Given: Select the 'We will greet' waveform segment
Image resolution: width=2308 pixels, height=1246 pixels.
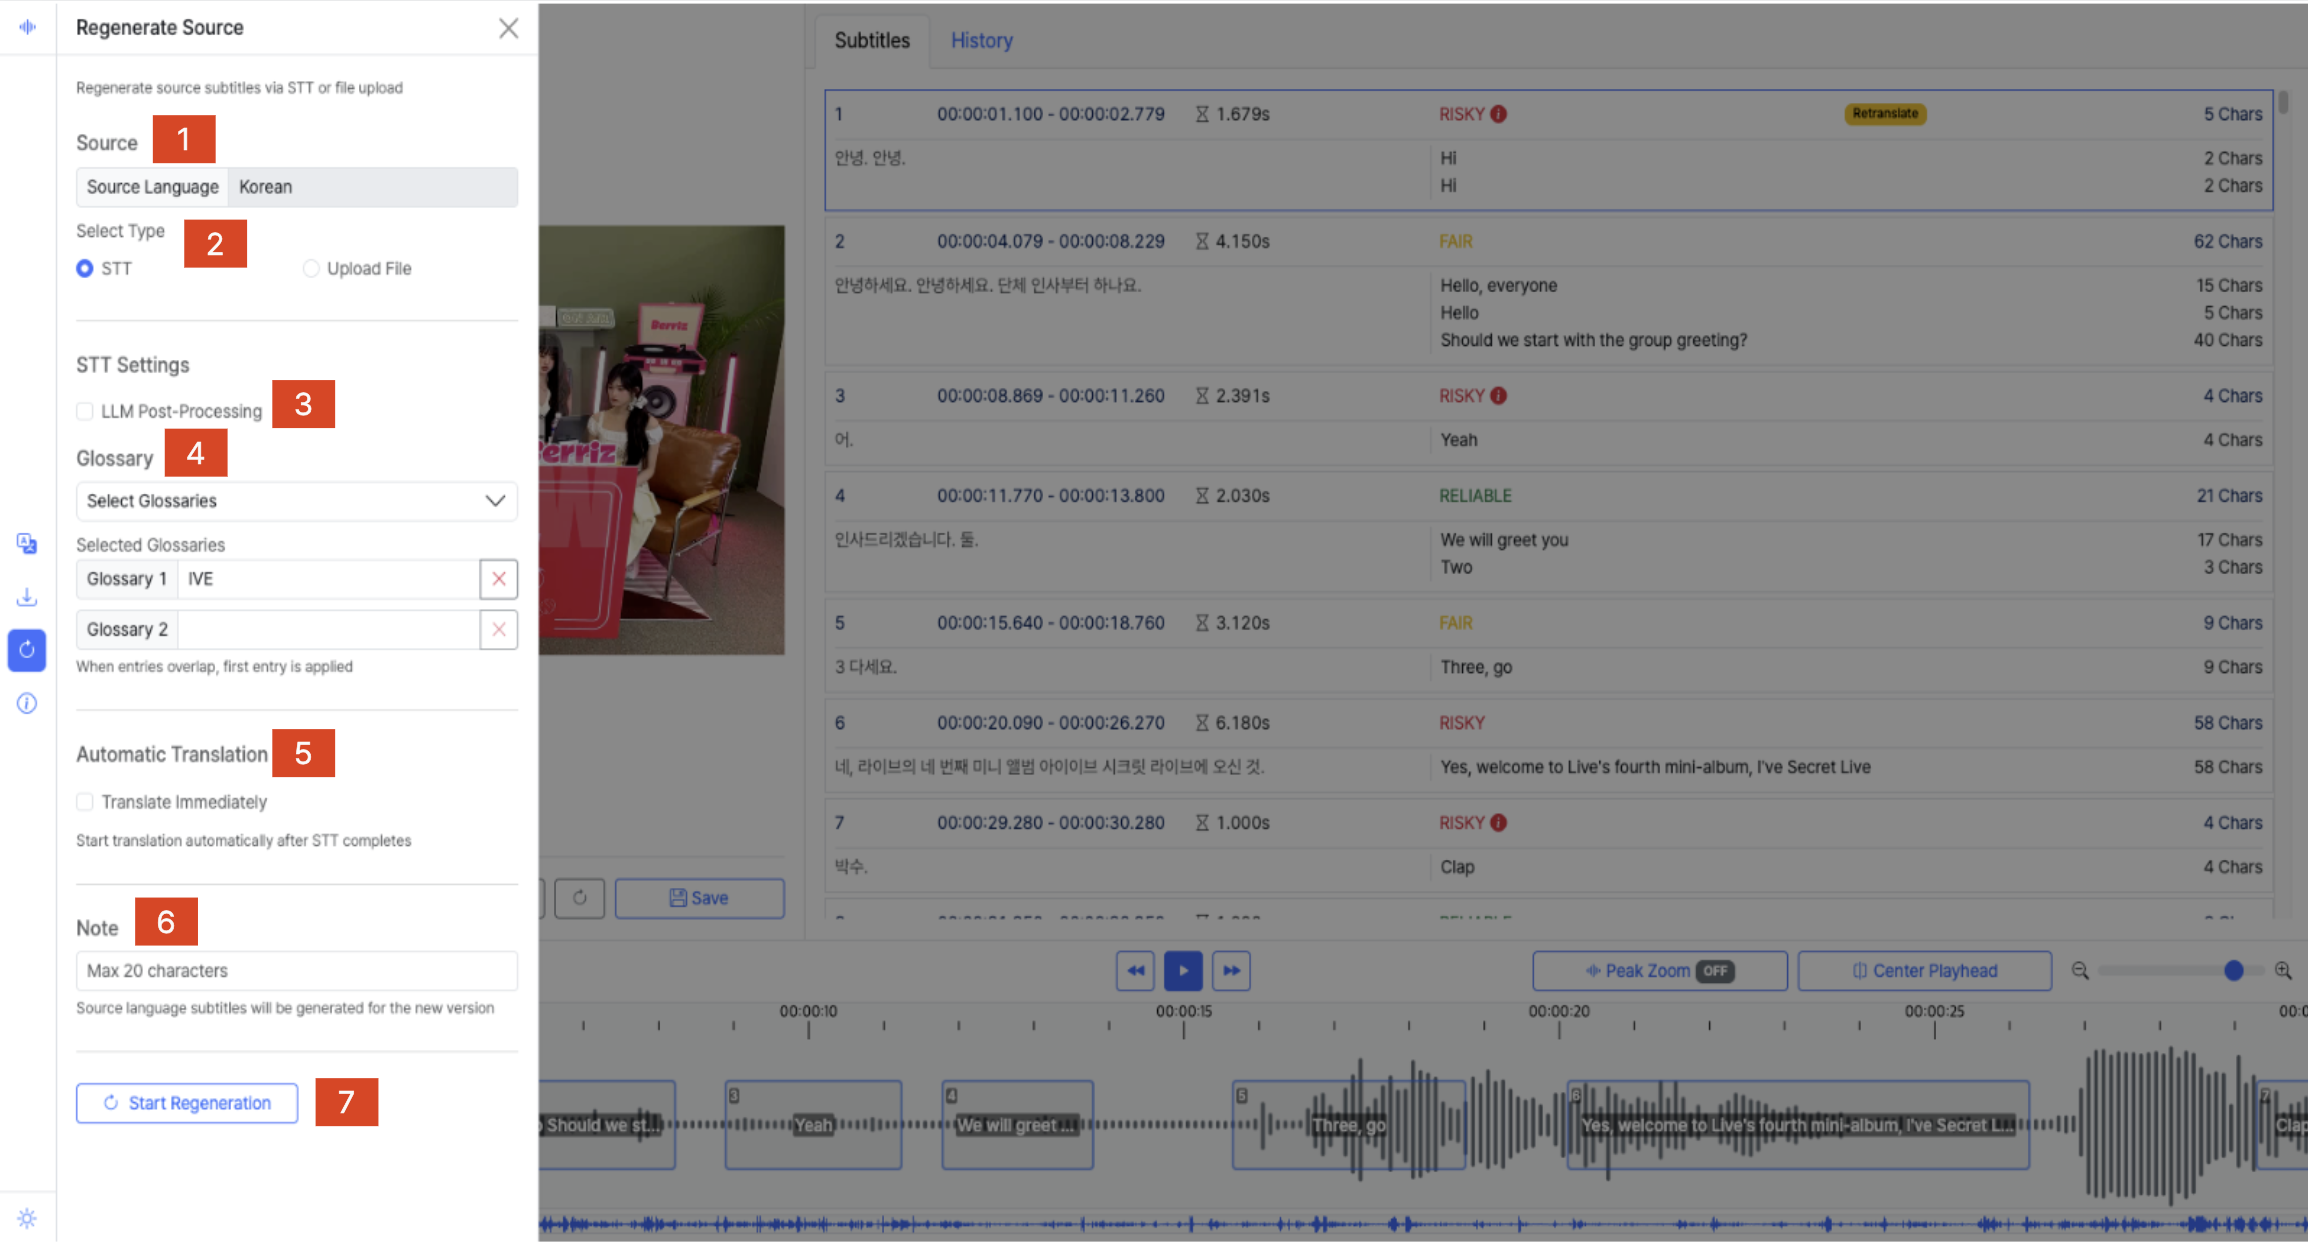Looking at the screenshot, I should [1017, 1125].
